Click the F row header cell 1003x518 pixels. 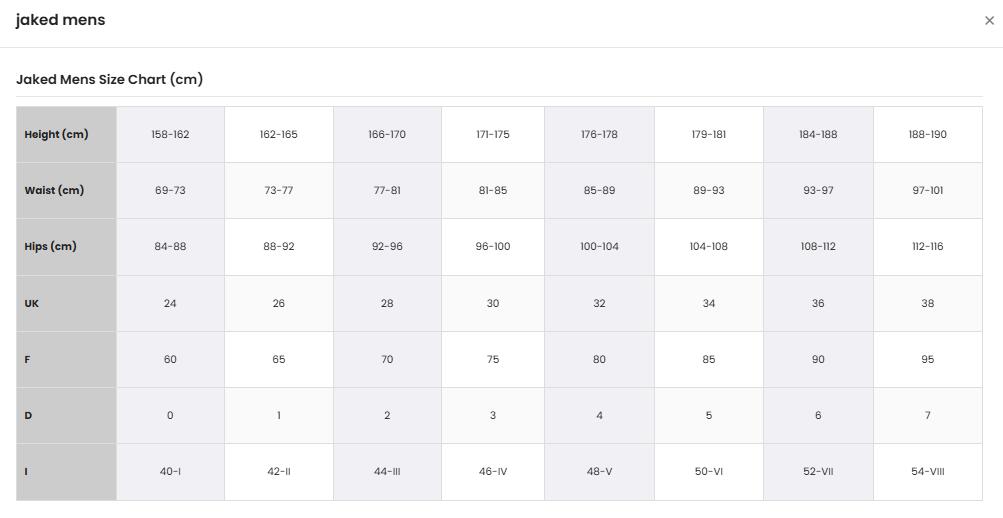(x=67, y=359)
